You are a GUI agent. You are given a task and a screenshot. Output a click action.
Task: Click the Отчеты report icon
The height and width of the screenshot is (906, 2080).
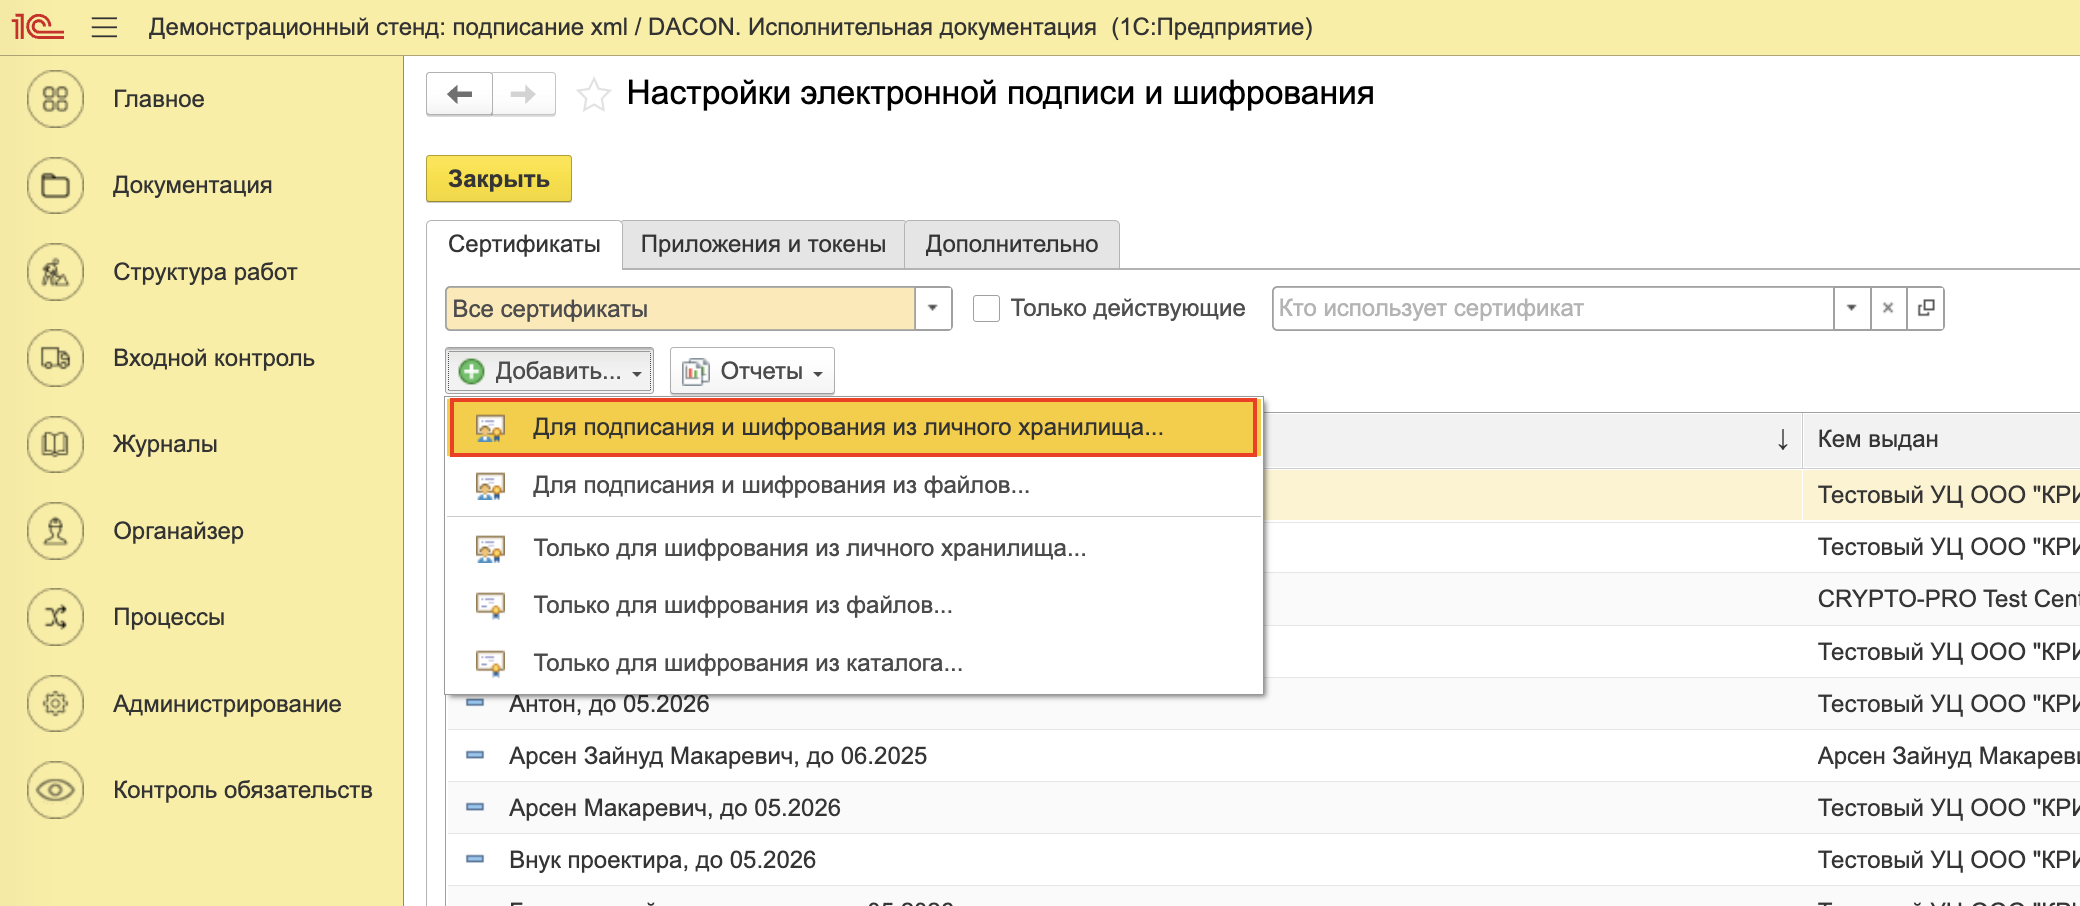click(696, 371)
